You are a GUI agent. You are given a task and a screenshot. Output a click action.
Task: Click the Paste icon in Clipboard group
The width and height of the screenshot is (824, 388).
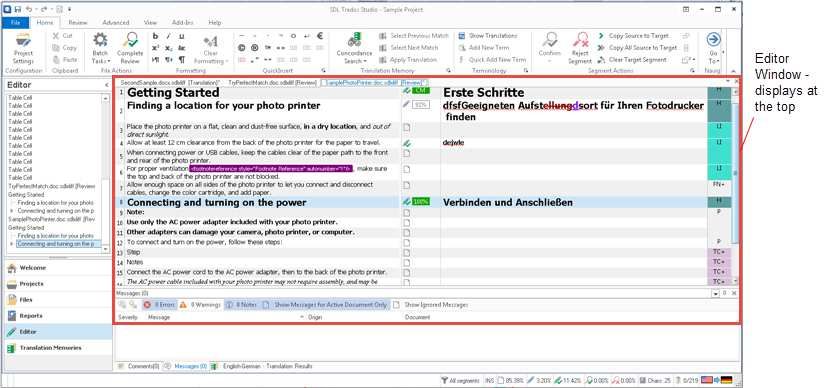[56, 60]
